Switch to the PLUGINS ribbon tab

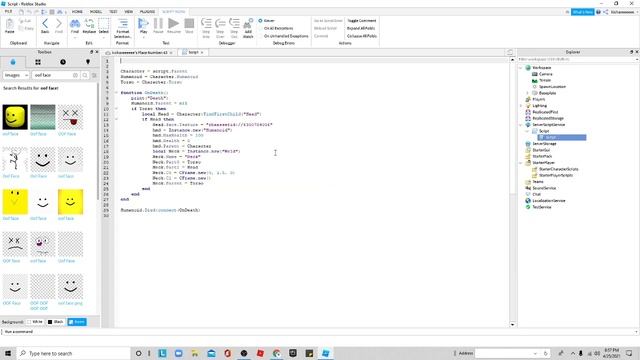tap(147, 11)
